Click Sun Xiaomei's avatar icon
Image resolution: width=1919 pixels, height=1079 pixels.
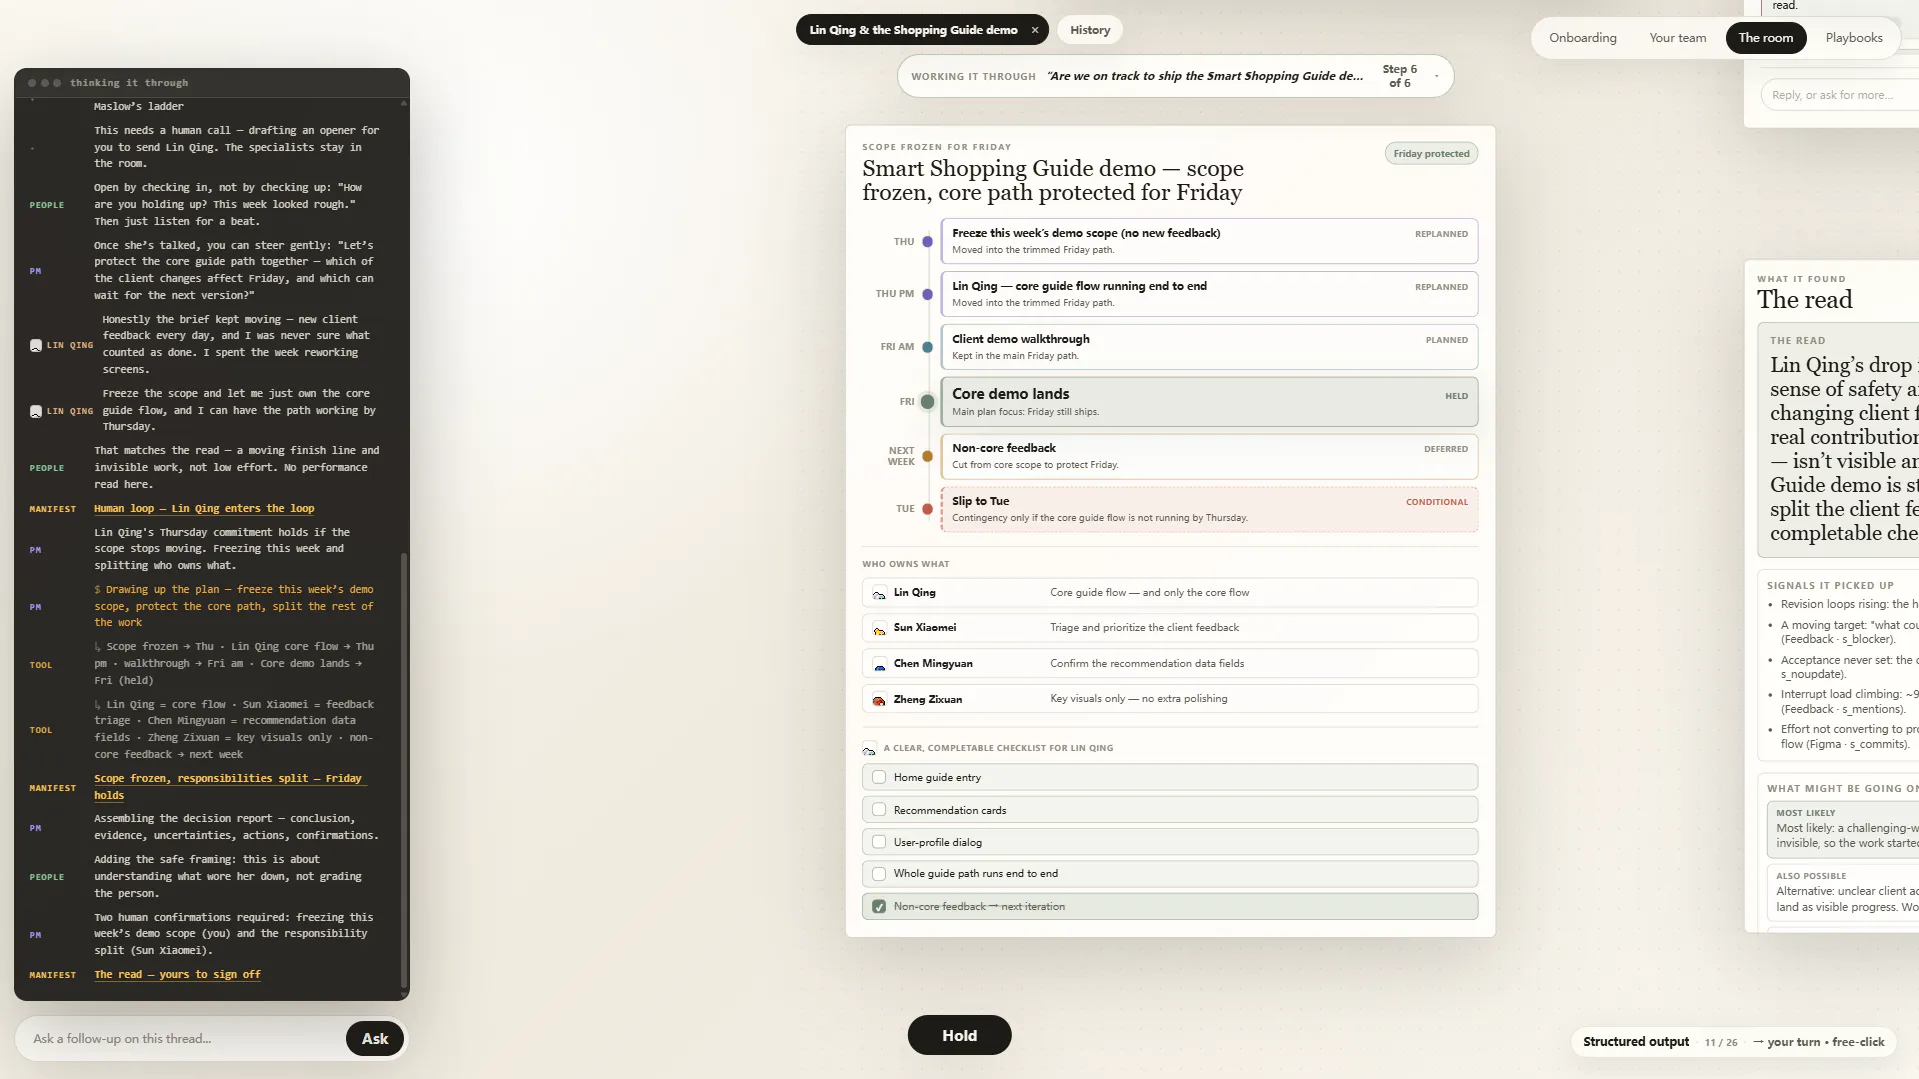coord(879,628)
